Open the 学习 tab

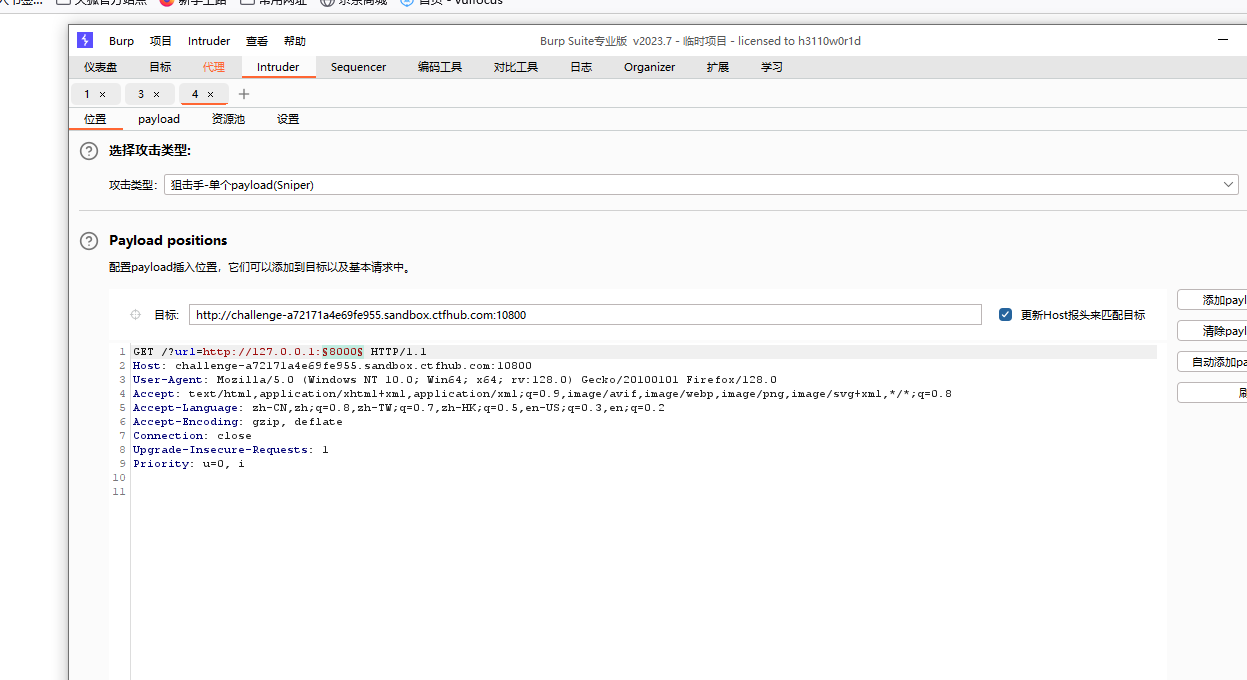[772, 67]
